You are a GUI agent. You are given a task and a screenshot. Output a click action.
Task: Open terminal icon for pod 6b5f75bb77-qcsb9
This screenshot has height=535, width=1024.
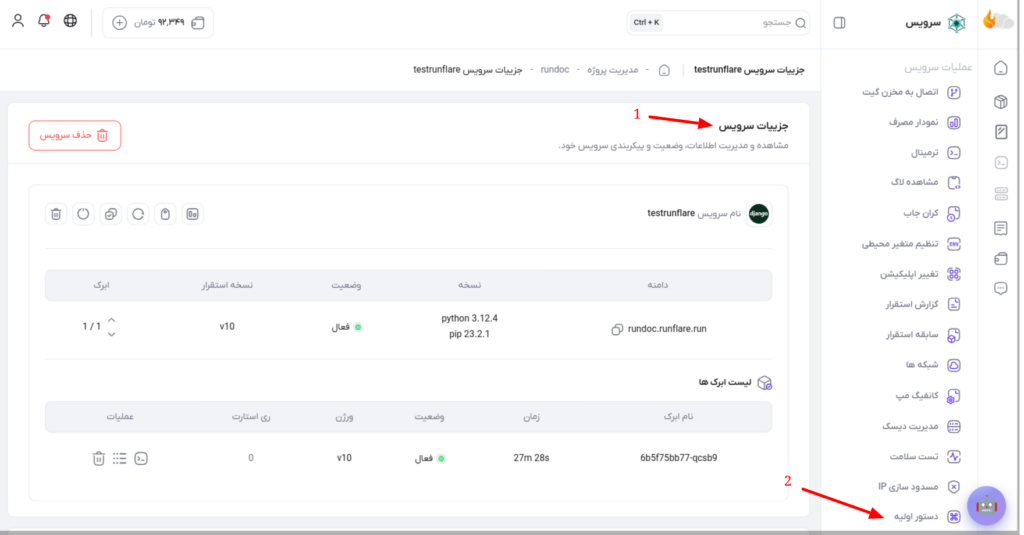[141, 459]
